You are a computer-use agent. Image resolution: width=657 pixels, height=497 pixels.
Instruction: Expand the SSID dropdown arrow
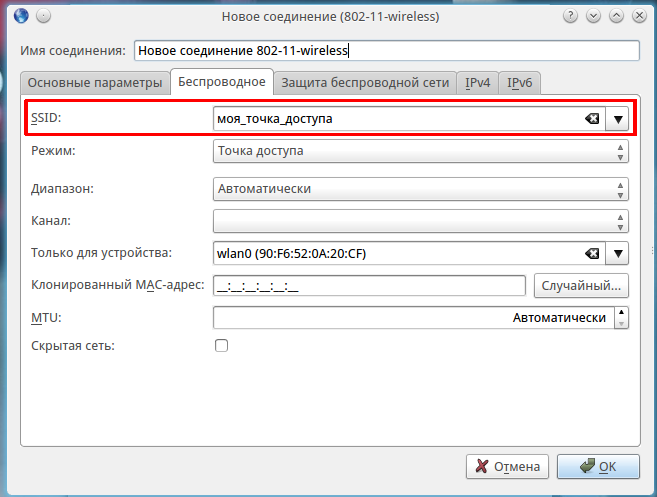[x=617, y=119]
